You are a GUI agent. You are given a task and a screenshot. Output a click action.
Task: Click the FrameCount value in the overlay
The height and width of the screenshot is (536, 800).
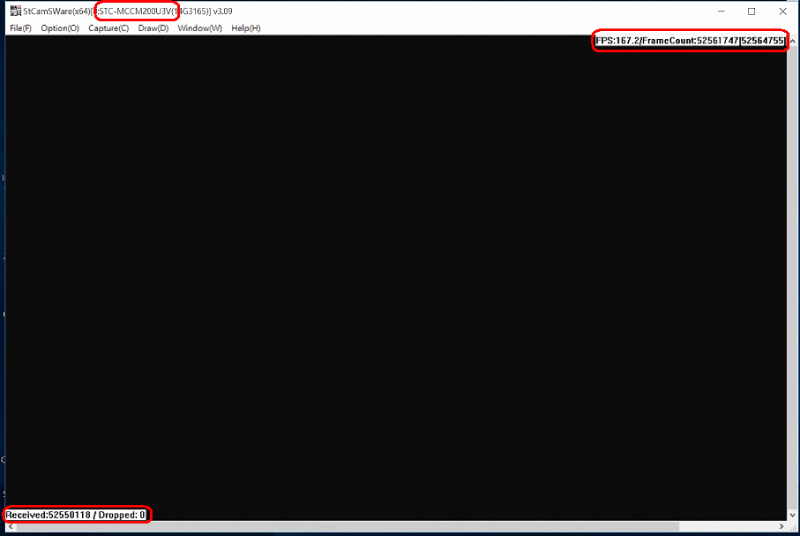tap(712, 44)
